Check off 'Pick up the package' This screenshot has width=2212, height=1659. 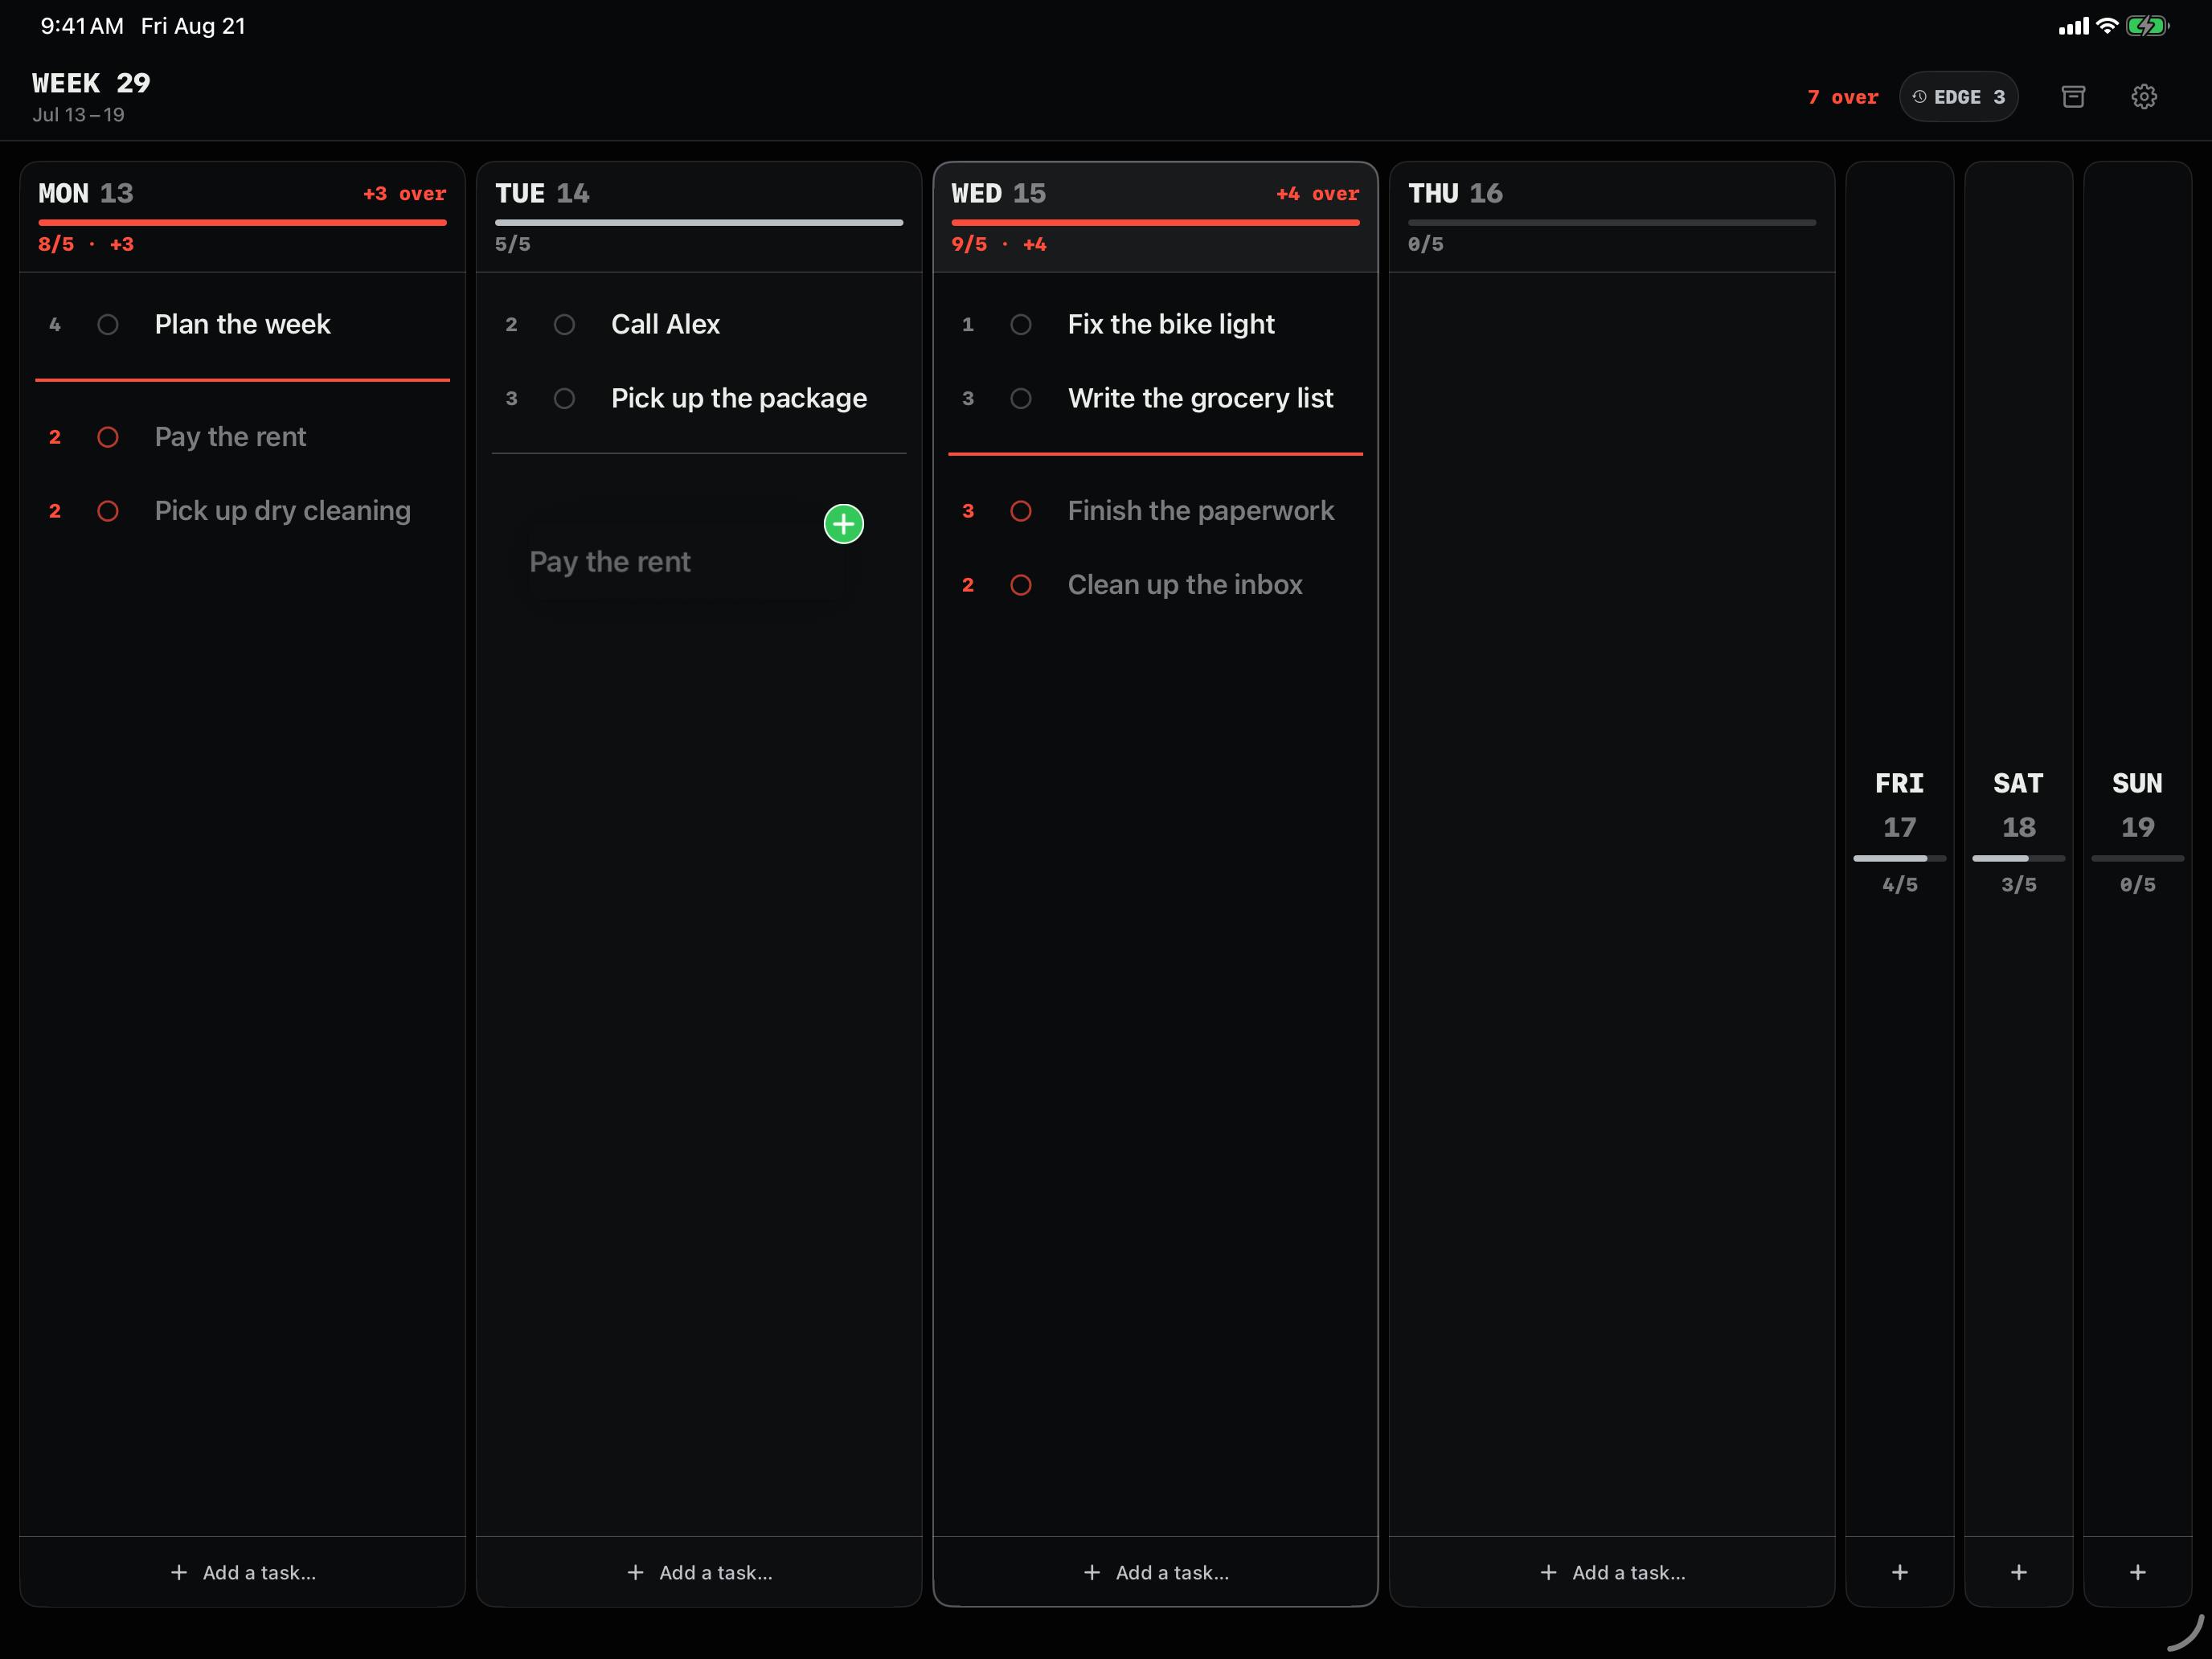tap(564, 399)
